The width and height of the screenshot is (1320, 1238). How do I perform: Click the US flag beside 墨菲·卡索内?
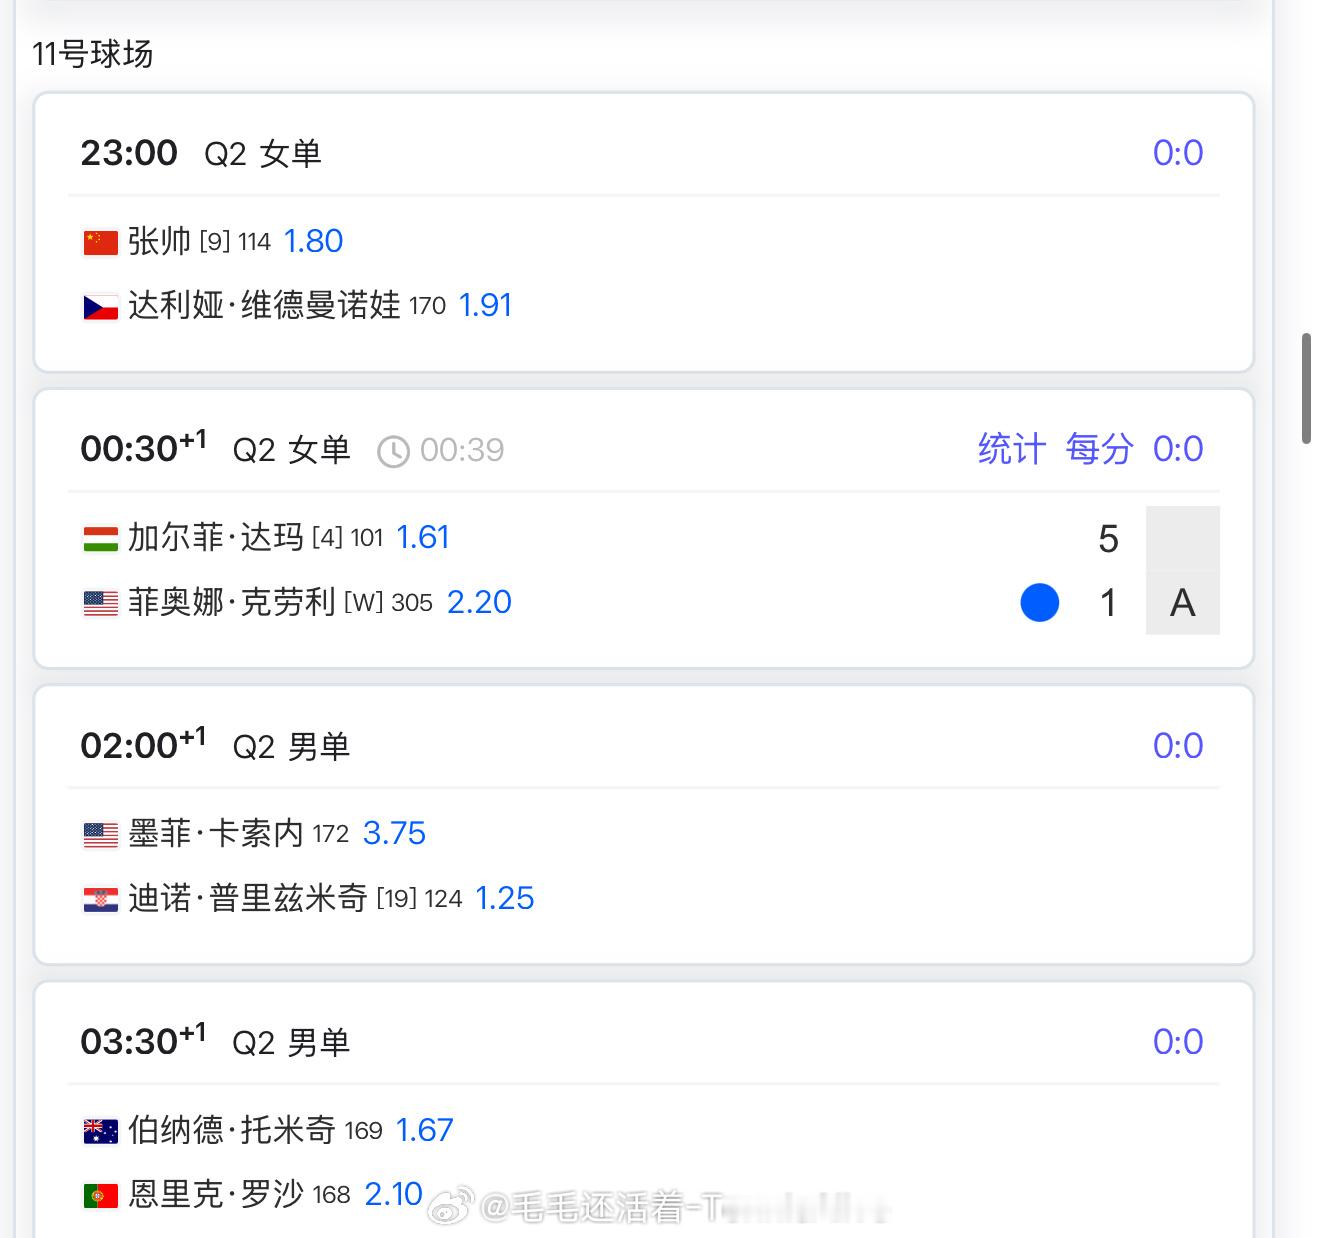click(x=100, y=835)
